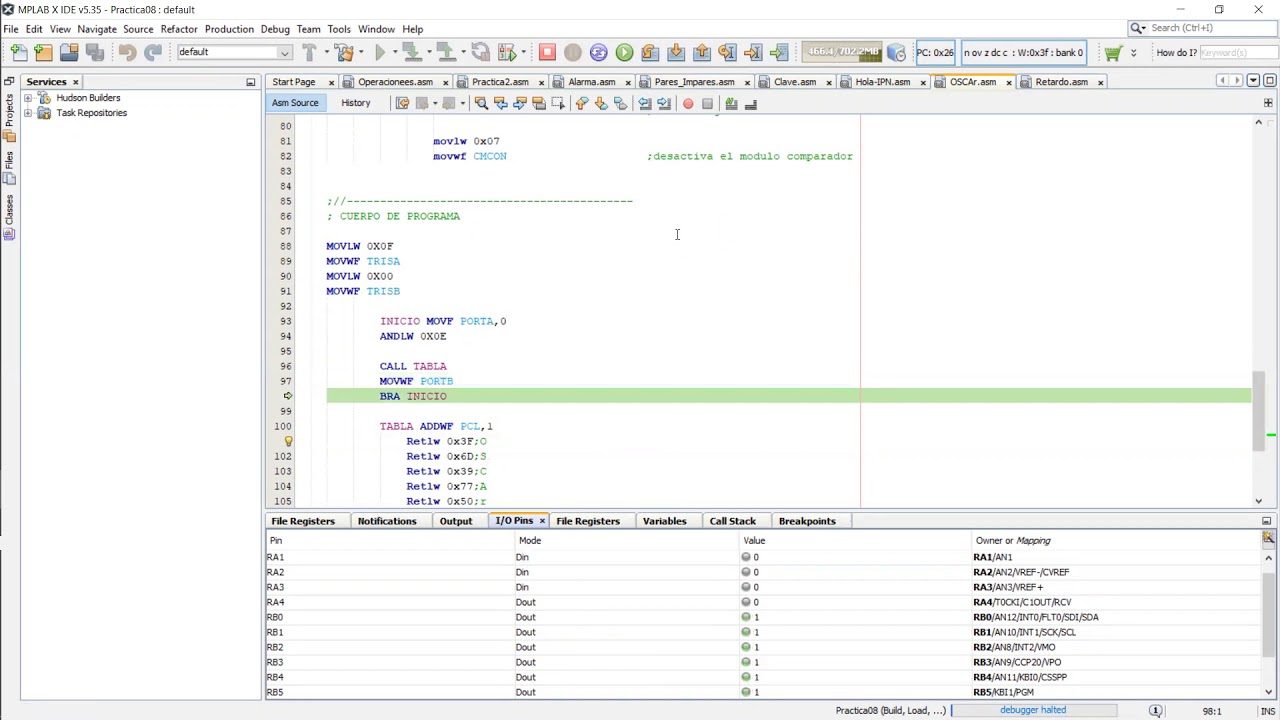Stop the debugger session with the red square

(547, 52)
